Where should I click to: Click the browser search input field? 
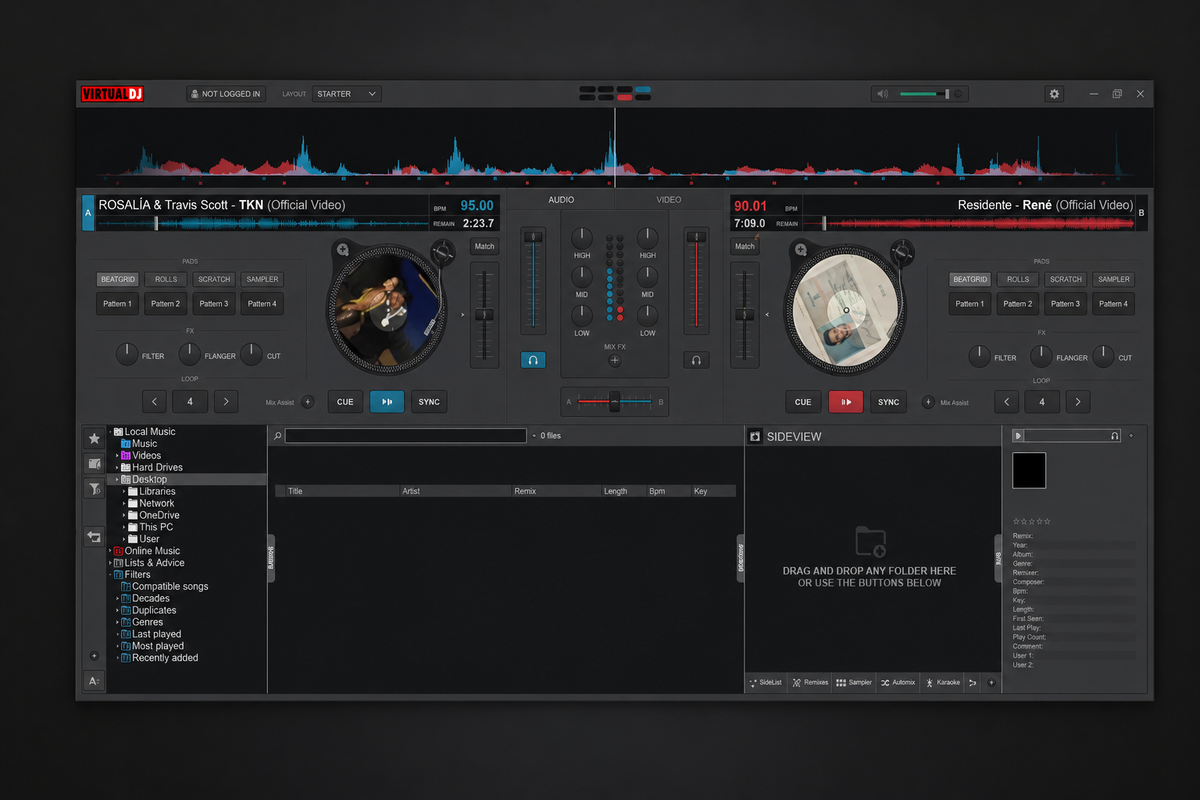tap(406, 436)
